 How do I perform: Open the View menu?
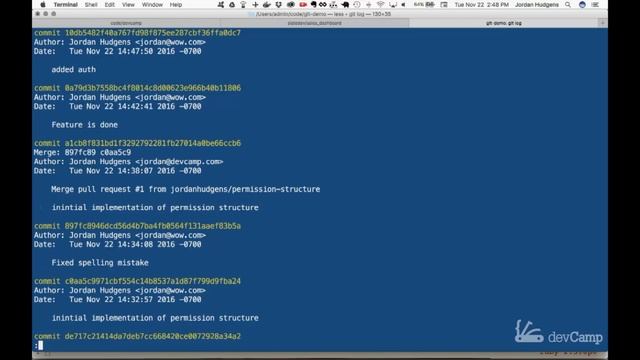(x=128, y=4)
